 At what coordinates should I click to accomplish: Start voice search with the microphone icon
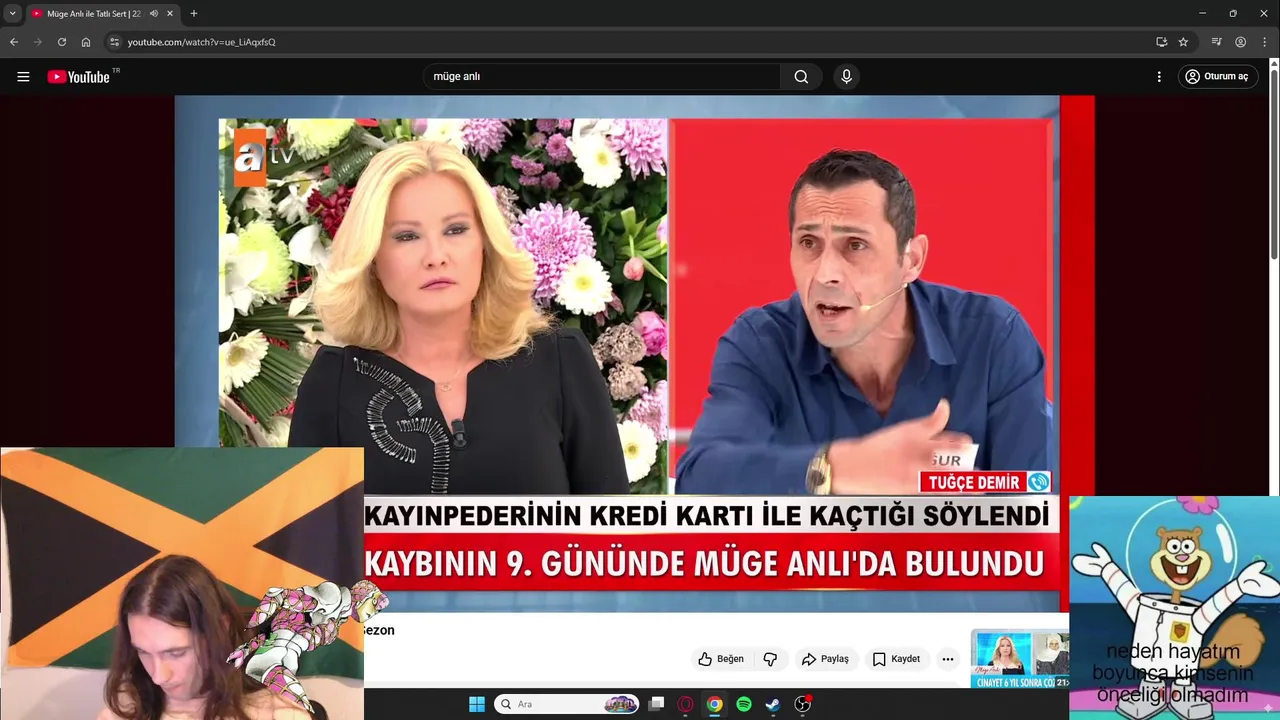pyautogui.click(x=847, y=77)
